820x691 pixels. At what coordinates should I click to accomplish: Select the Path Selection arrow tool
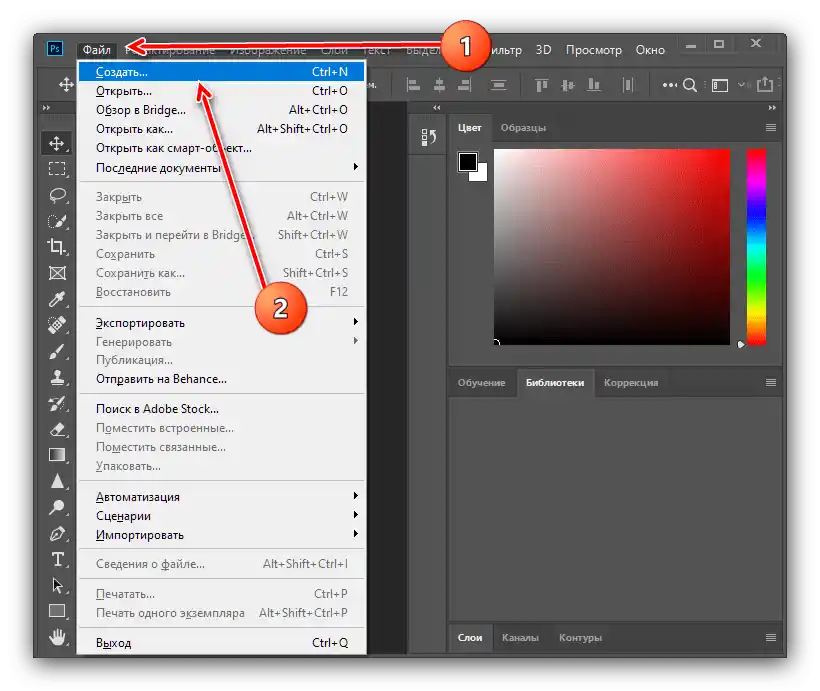point(56,585)
